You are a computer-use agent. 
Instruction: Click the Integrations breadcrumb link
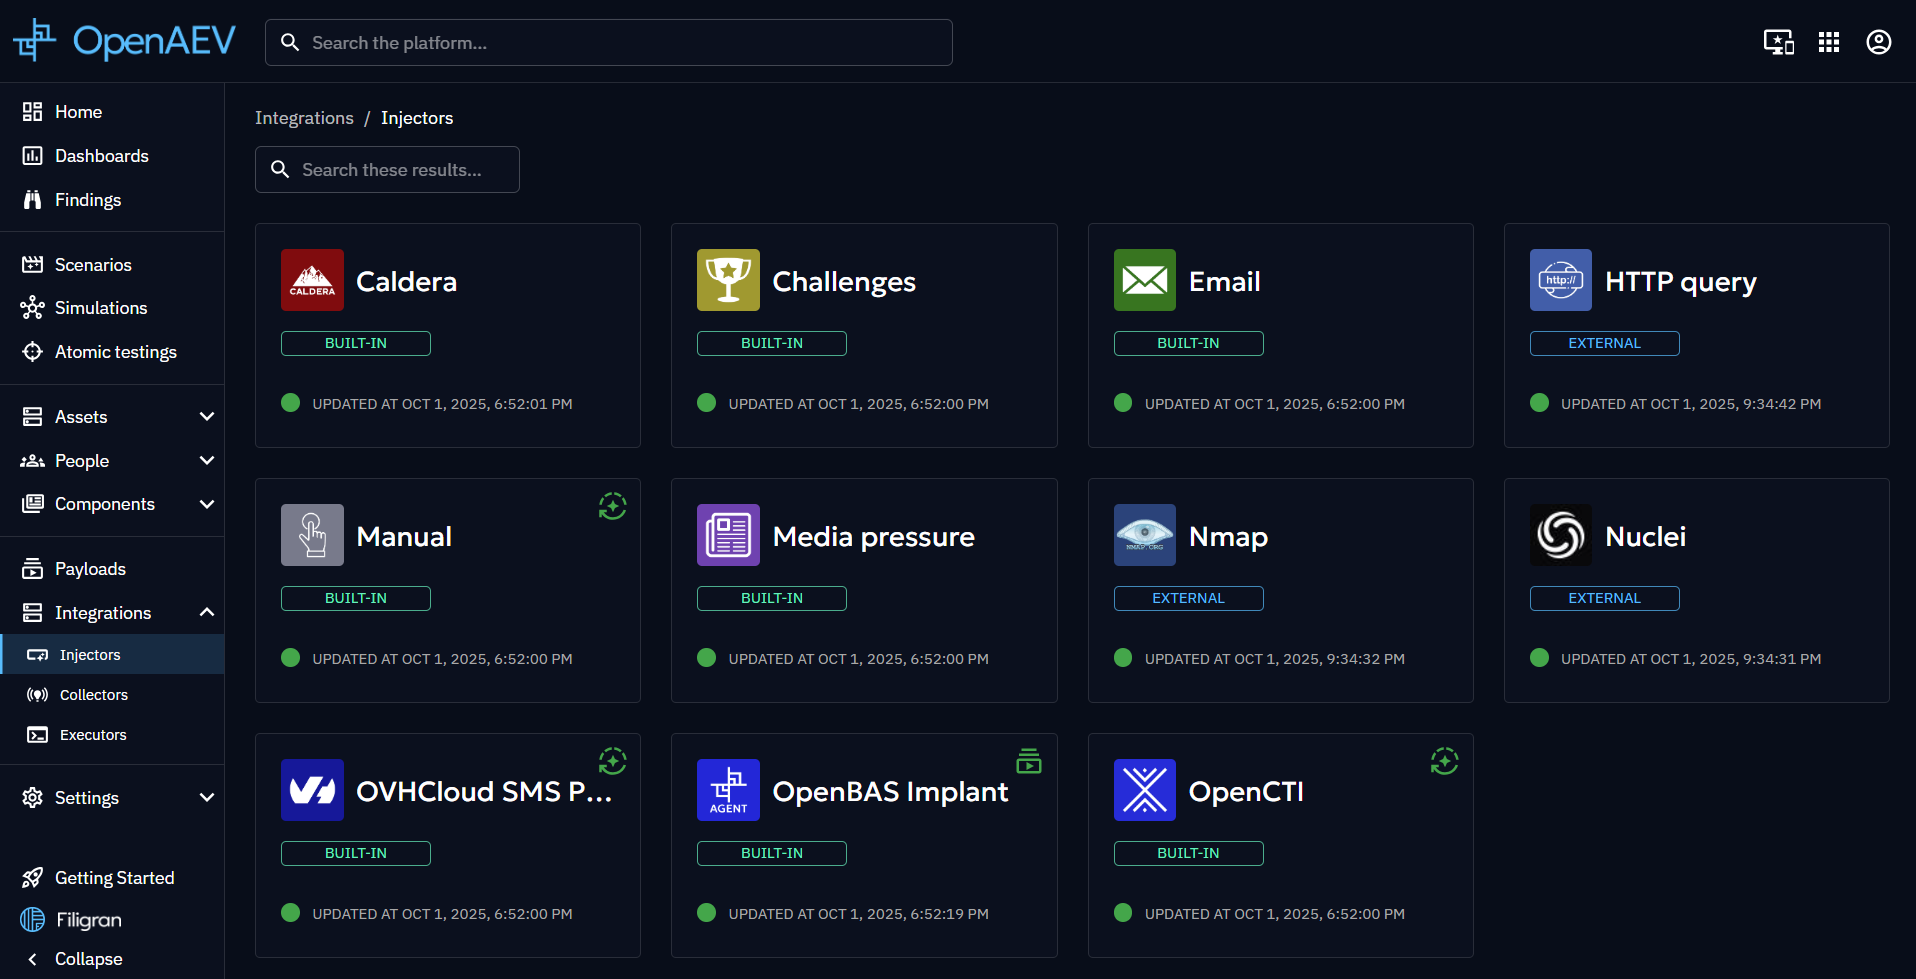304,118
